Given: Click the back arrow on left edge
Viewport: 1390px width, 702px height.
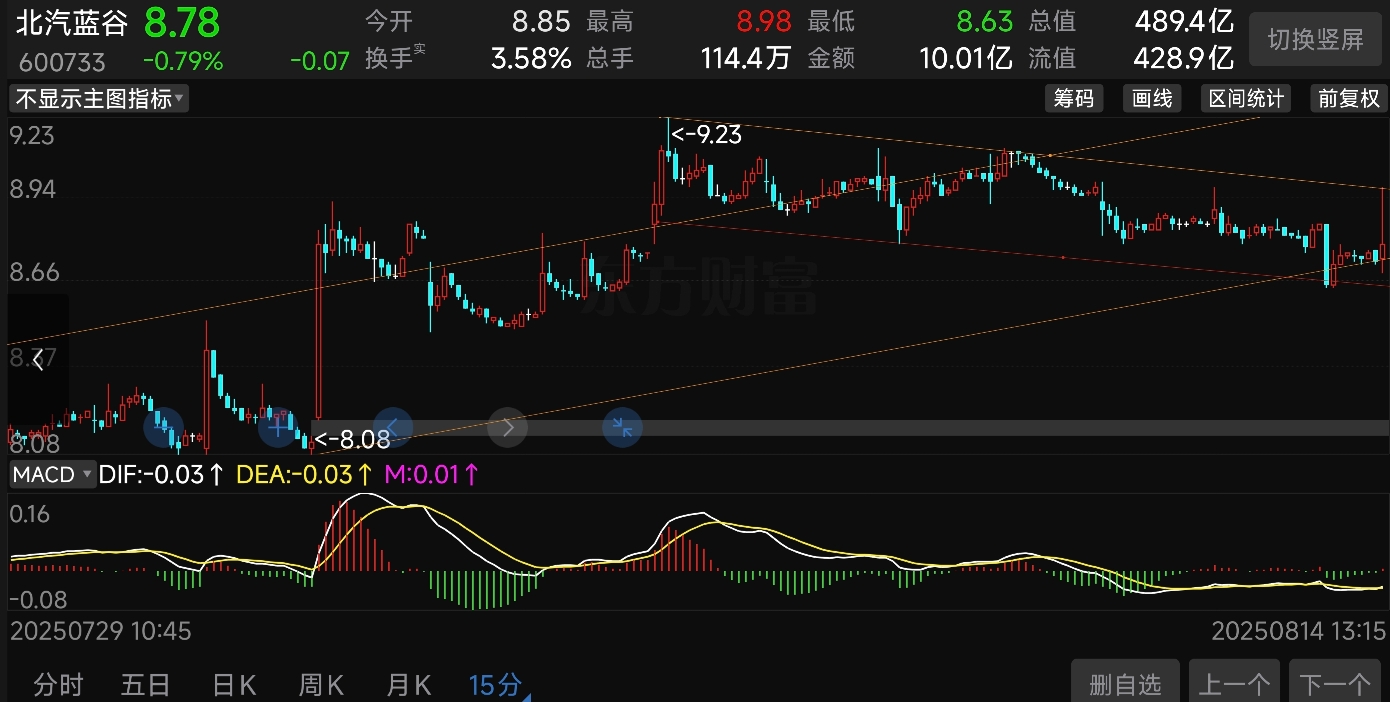Looking at the screenshot, I should tap(37, 360).
